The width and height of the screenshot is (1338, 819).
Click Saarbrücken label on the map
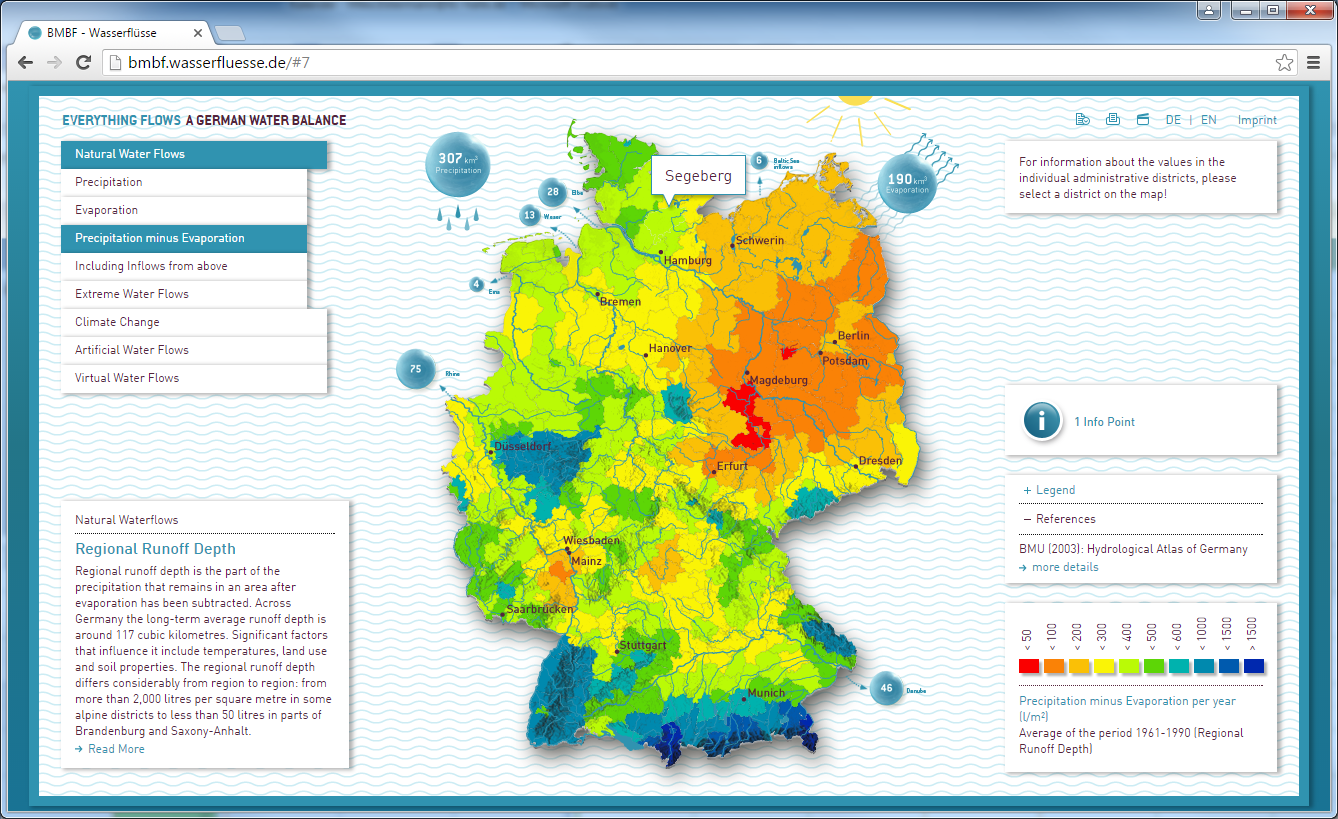(x=538, y=608)
